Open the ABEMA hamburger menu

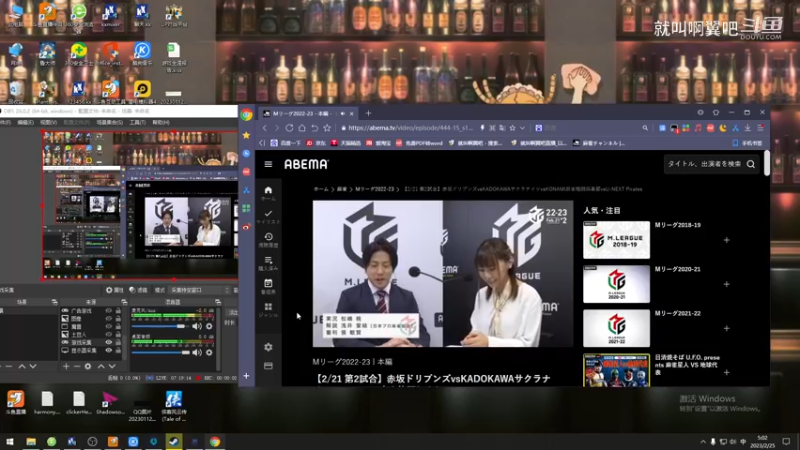tap(268, 164)
